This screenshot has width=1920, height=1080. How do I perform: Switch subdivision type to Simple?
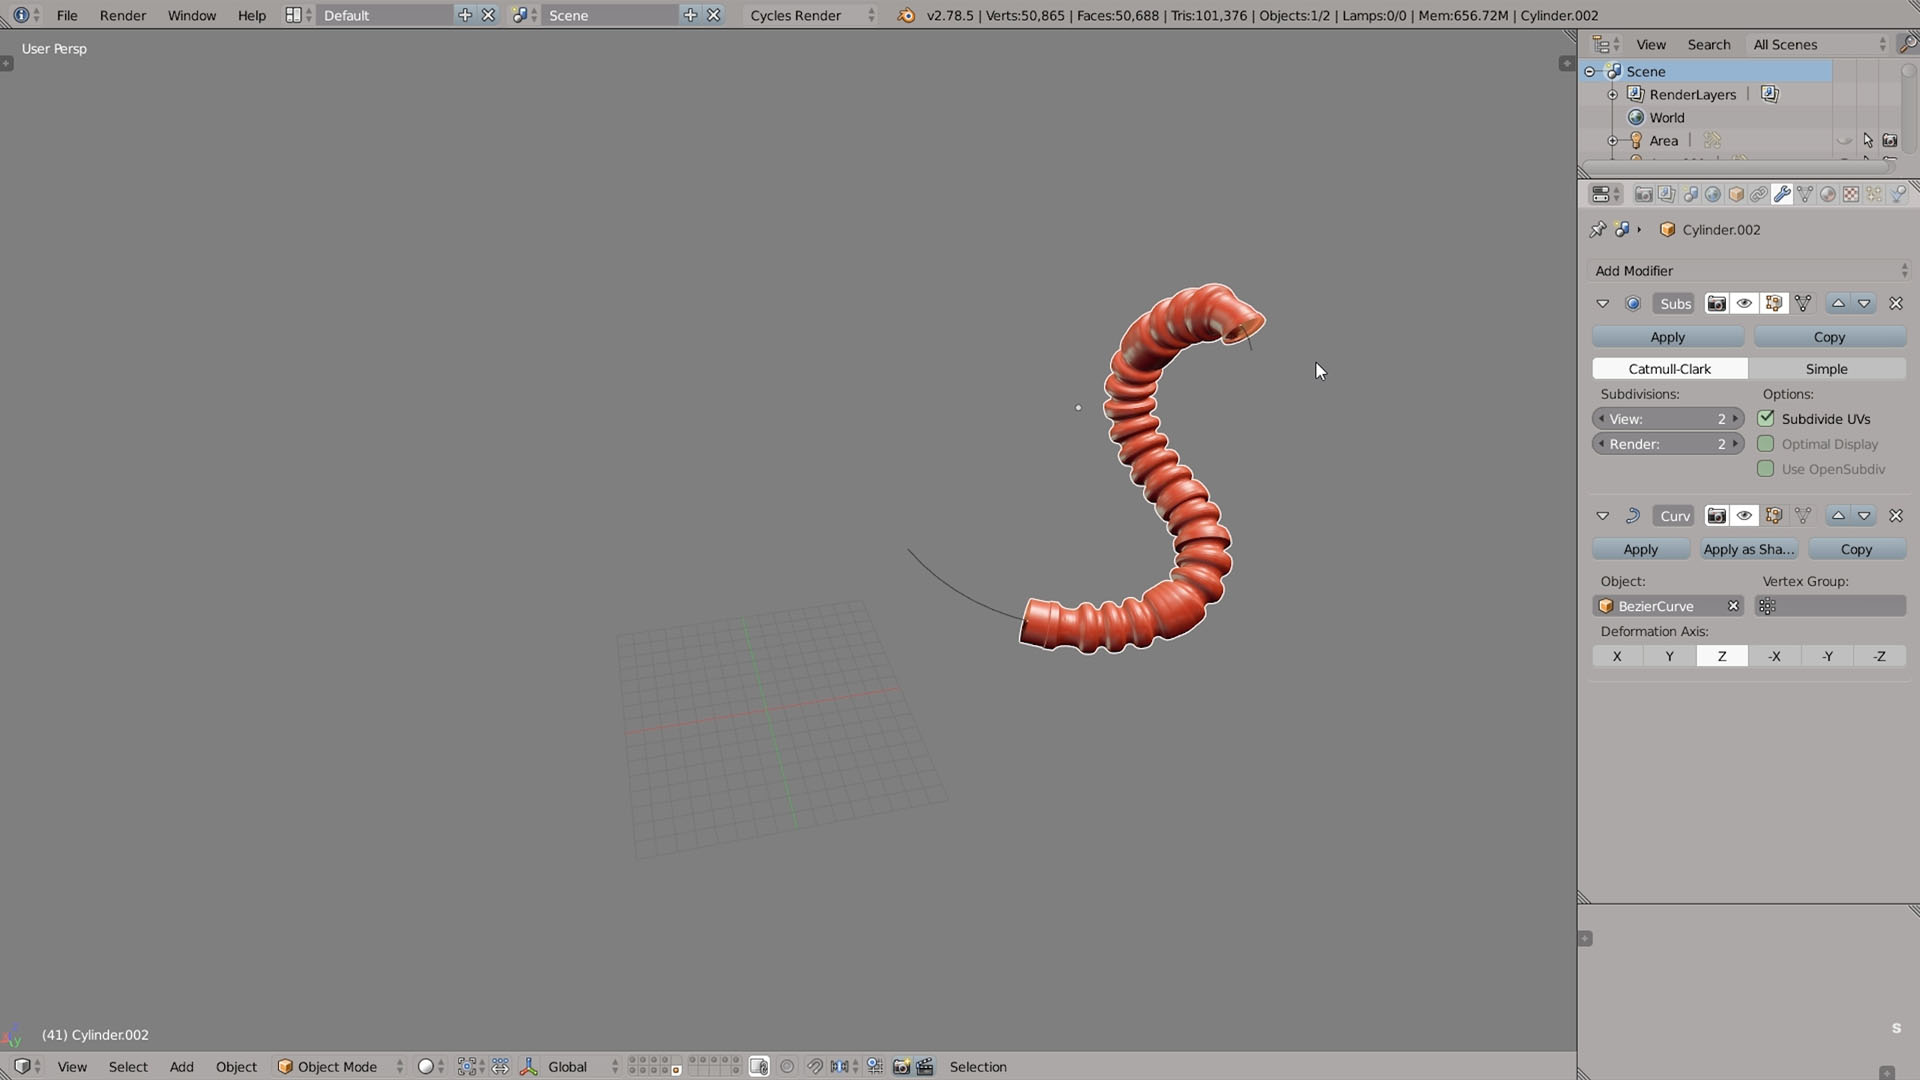coord(1827,369)
